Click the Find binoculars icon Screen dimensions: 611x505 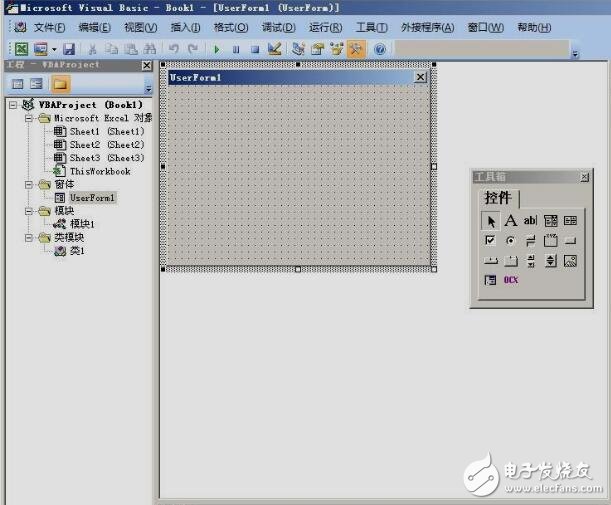click(150, 49)
